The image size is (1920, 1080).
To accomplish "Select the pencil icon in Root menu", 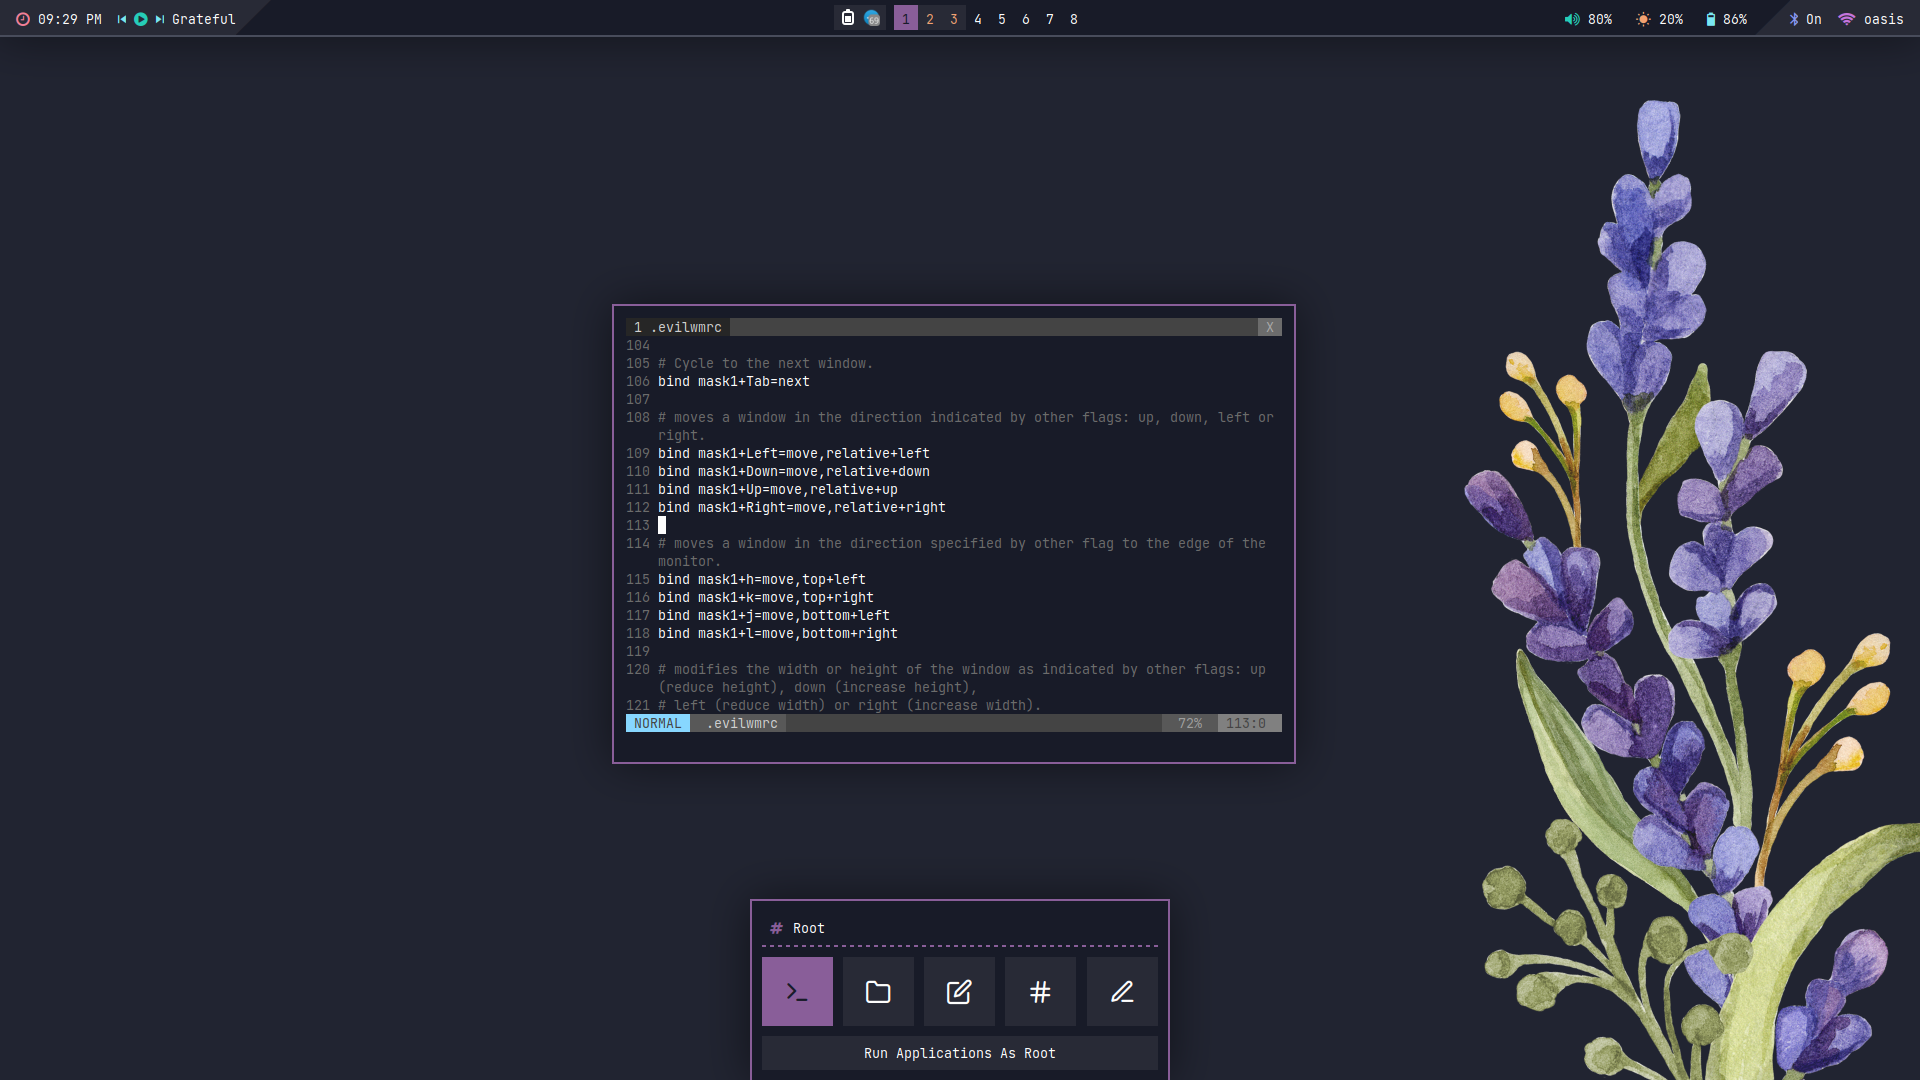I will pyautogui.click(x=1122, y=991).
